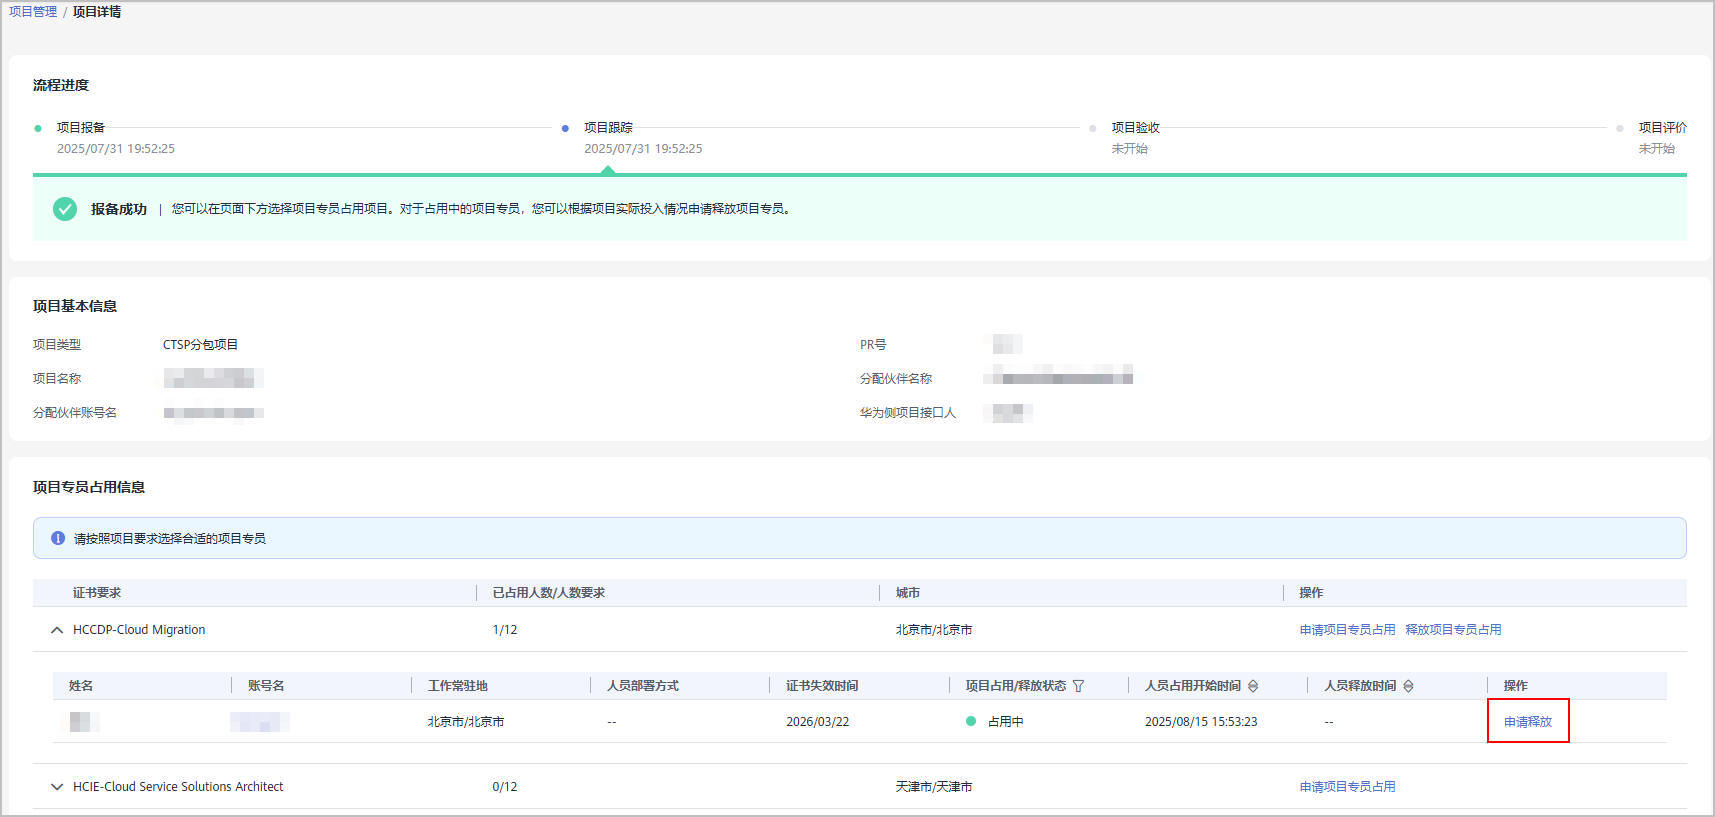Click the blue info icon in notice bar

[58, 538]
